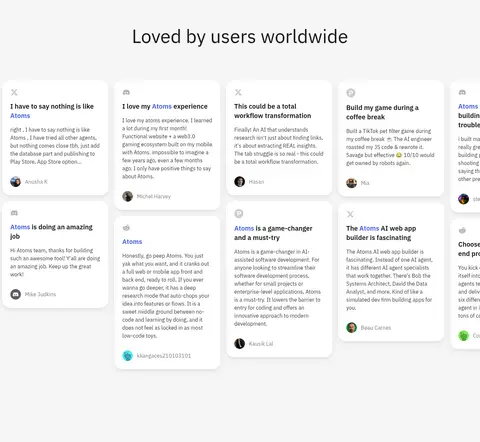The image size is (480, 442).
Task: Click the review text starting 'I love my atoms experience. I learned'
Action: (x=167, y=148)
